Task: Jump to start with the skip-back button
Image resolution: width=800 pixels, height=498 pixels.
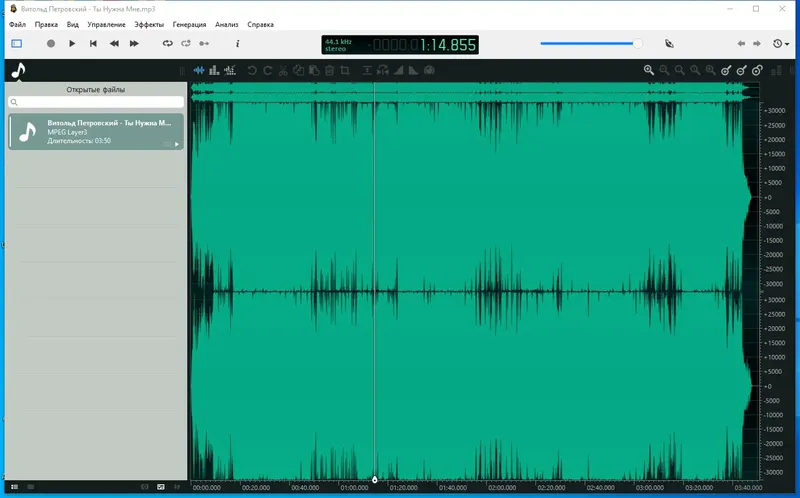Action: click(93, 43)
